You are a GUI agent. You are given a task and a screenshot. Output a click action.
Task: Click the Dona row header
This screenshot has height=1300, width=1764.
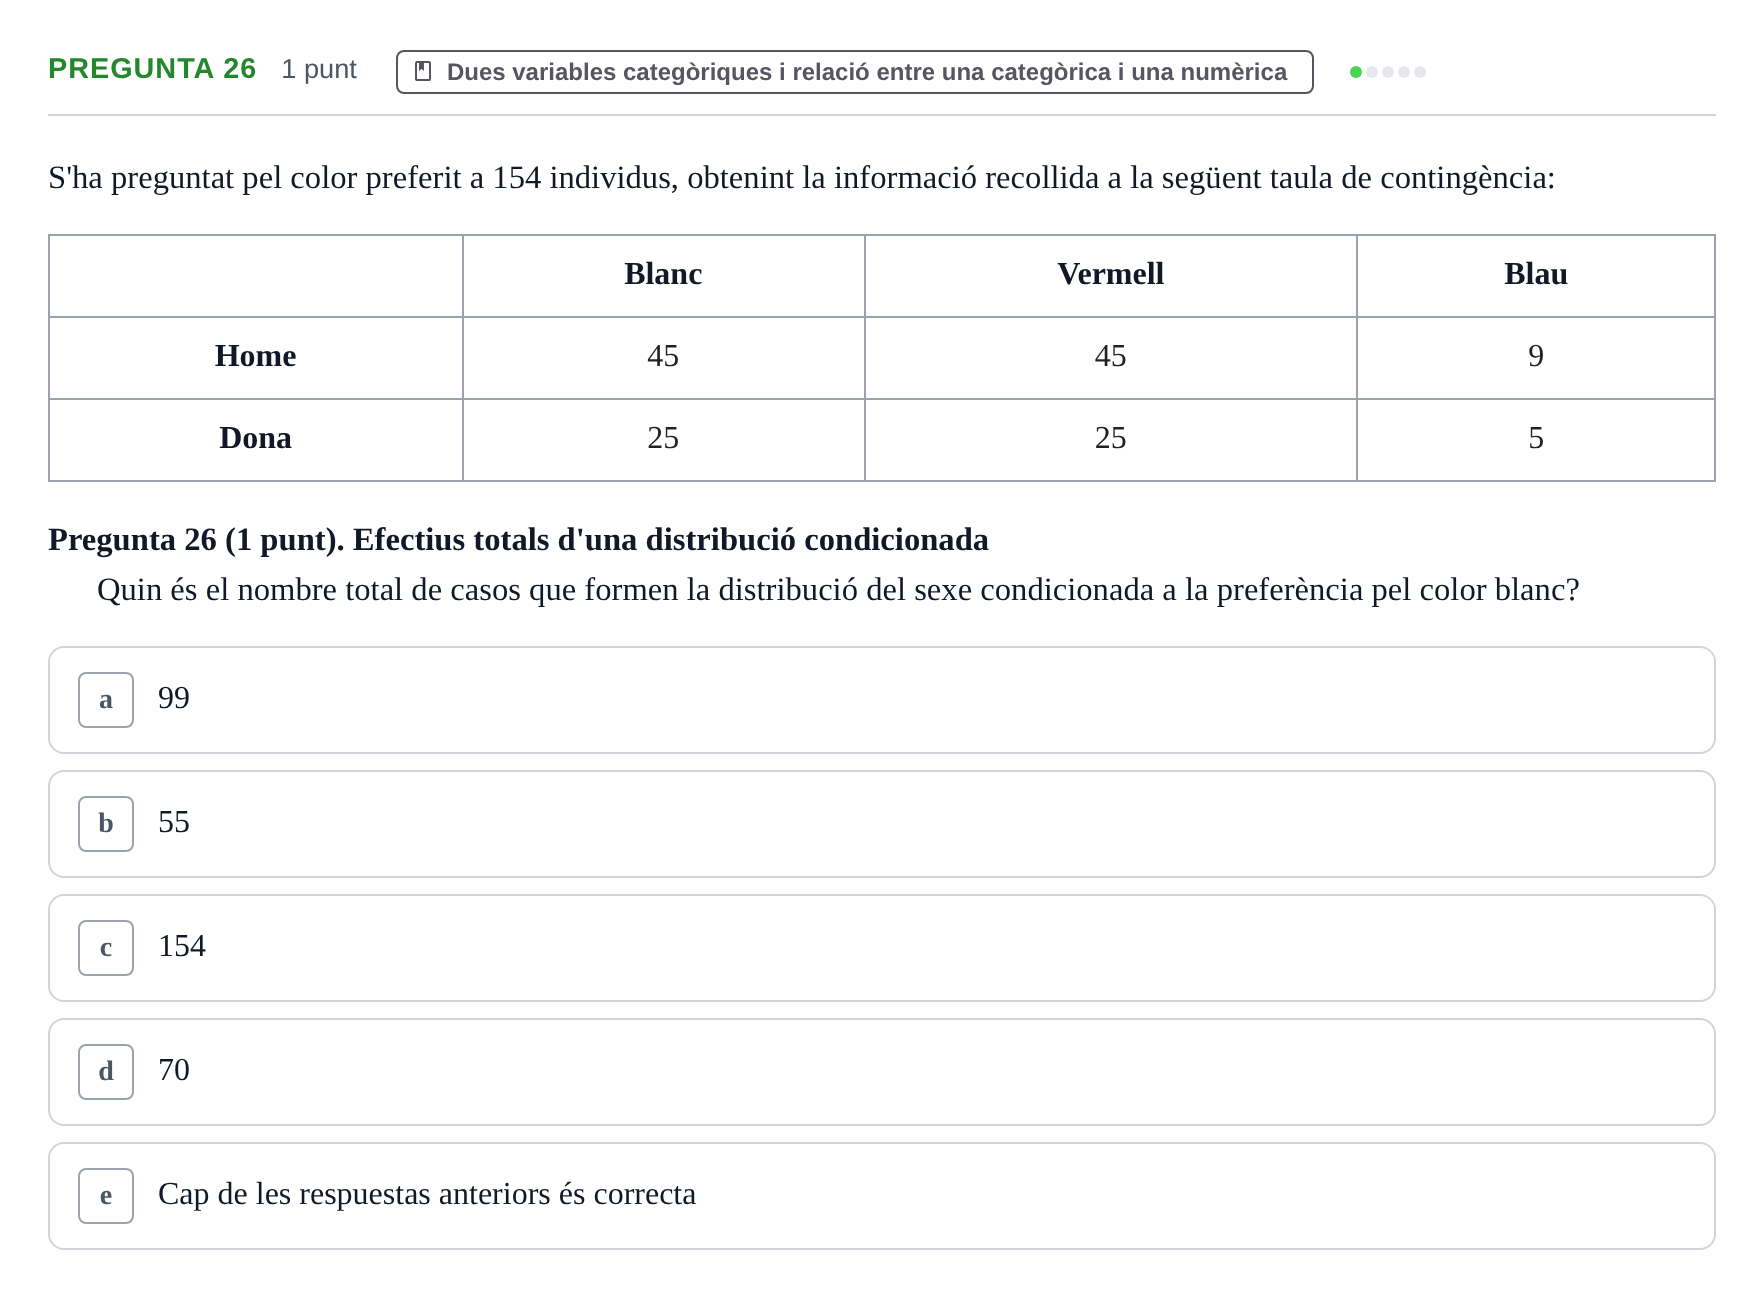255,439
